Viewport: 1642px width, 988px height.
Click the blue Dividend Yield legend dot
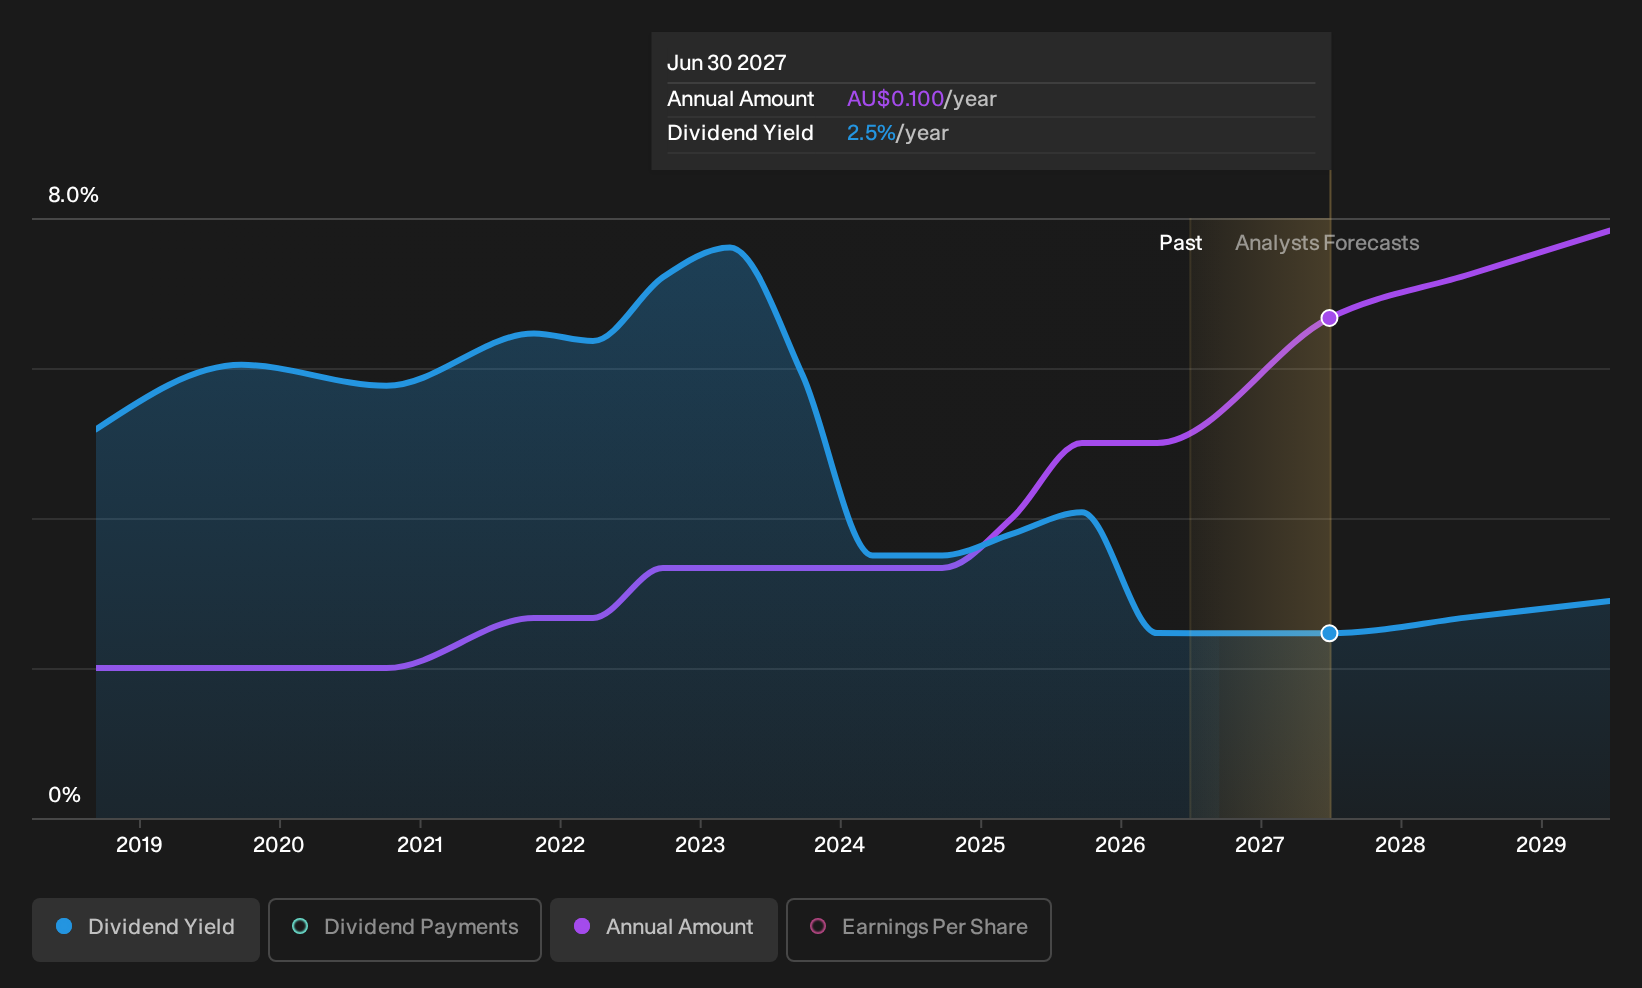[64, 926]
